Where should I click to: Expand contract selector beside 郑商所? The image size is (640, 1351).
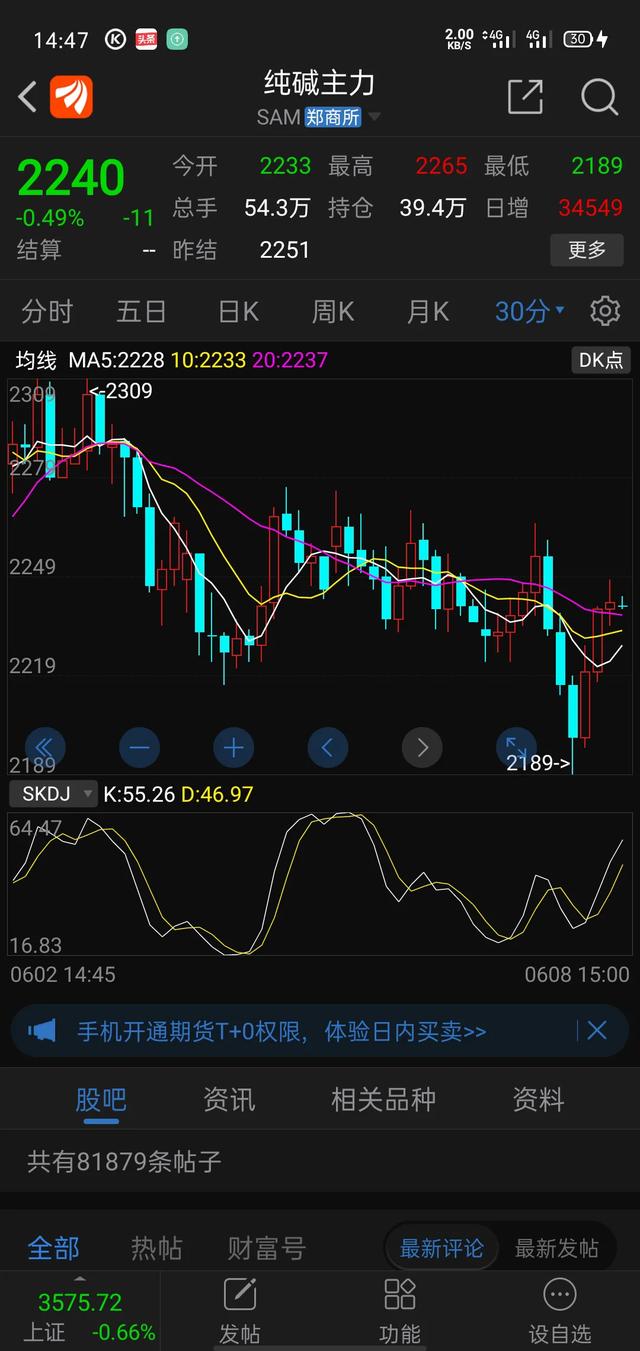tap(374, 117)
